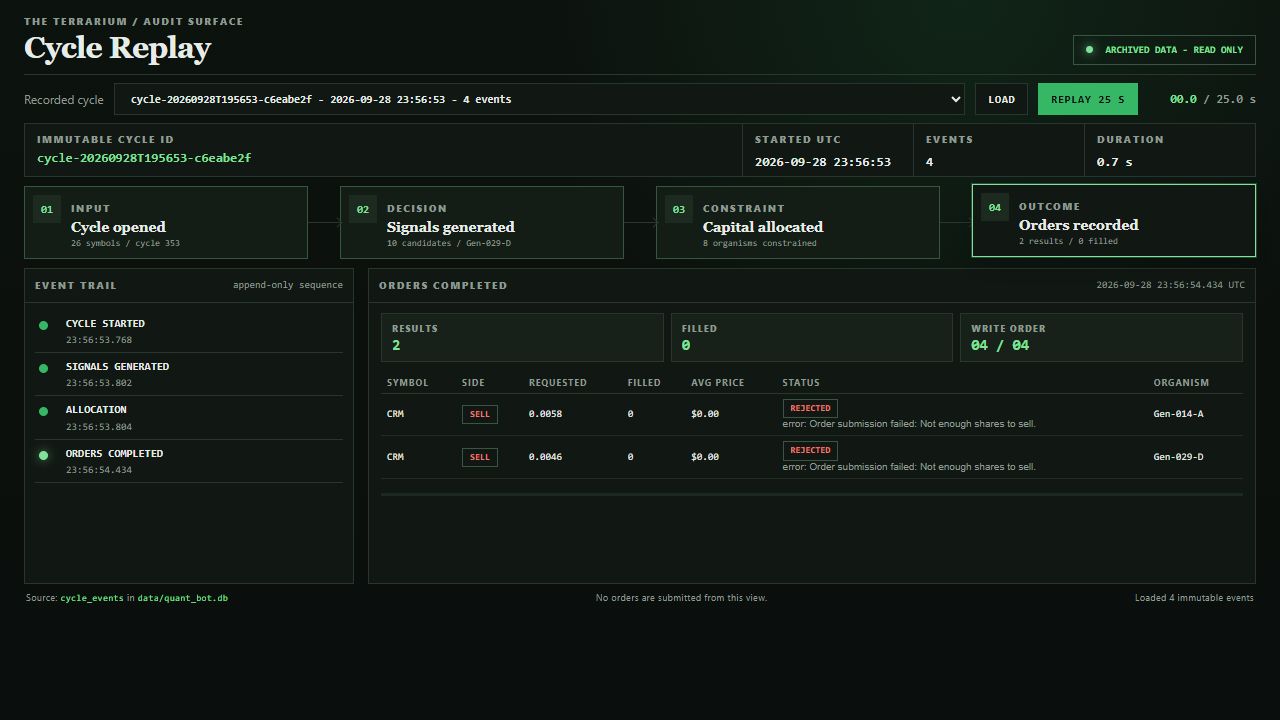Click the green dot beside ALLOCATION

click(x=43, y=411)
